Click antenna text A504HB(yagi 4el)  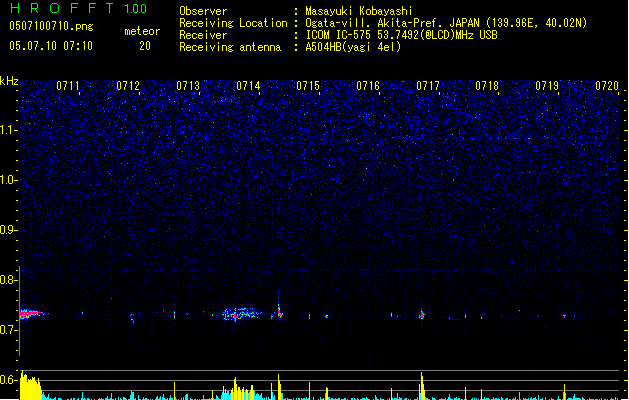click(x=353, y=47)
